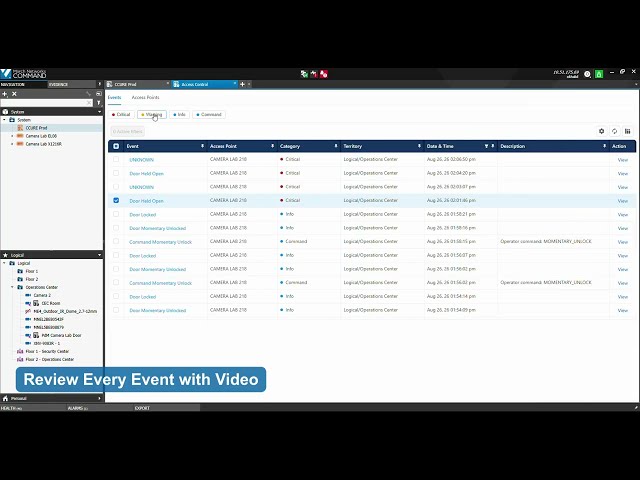This screenshot has width=640, height=480.
Task: Check the 01:58:15 Command Momentary Unlock checkbox
Action: click(116, 242)
